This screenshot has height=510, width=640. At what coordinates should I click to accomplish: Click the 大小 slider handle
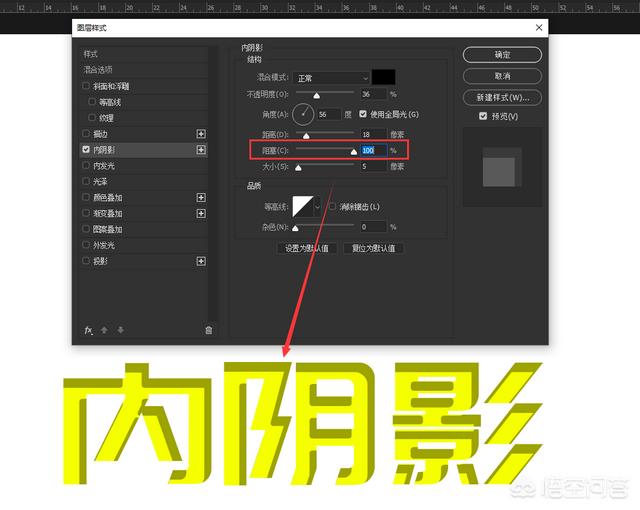coord(298,168)
